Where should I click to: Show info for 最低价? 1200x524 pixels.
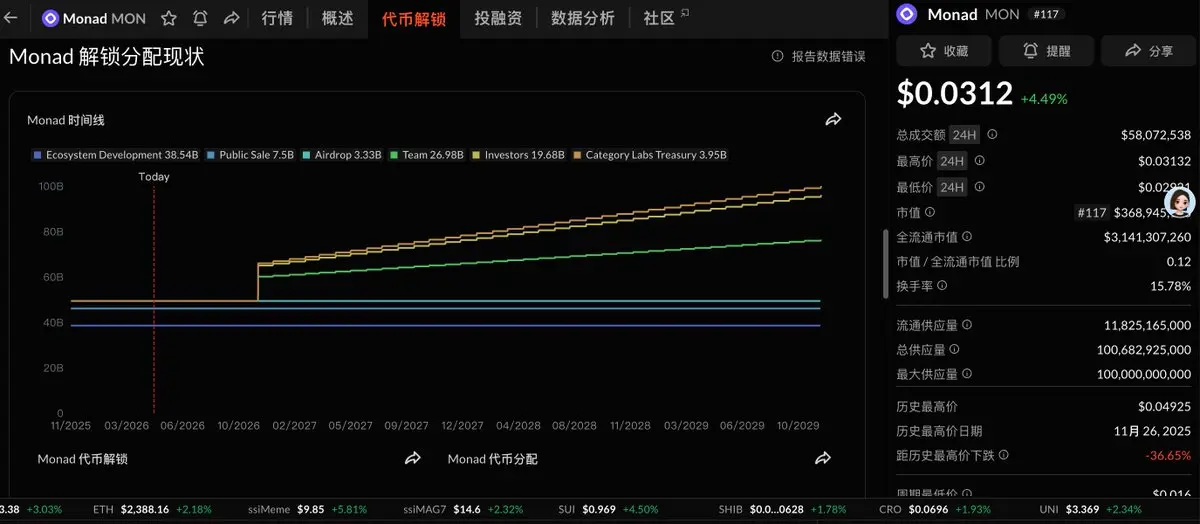pyautogui.click(x=979, y=186)
